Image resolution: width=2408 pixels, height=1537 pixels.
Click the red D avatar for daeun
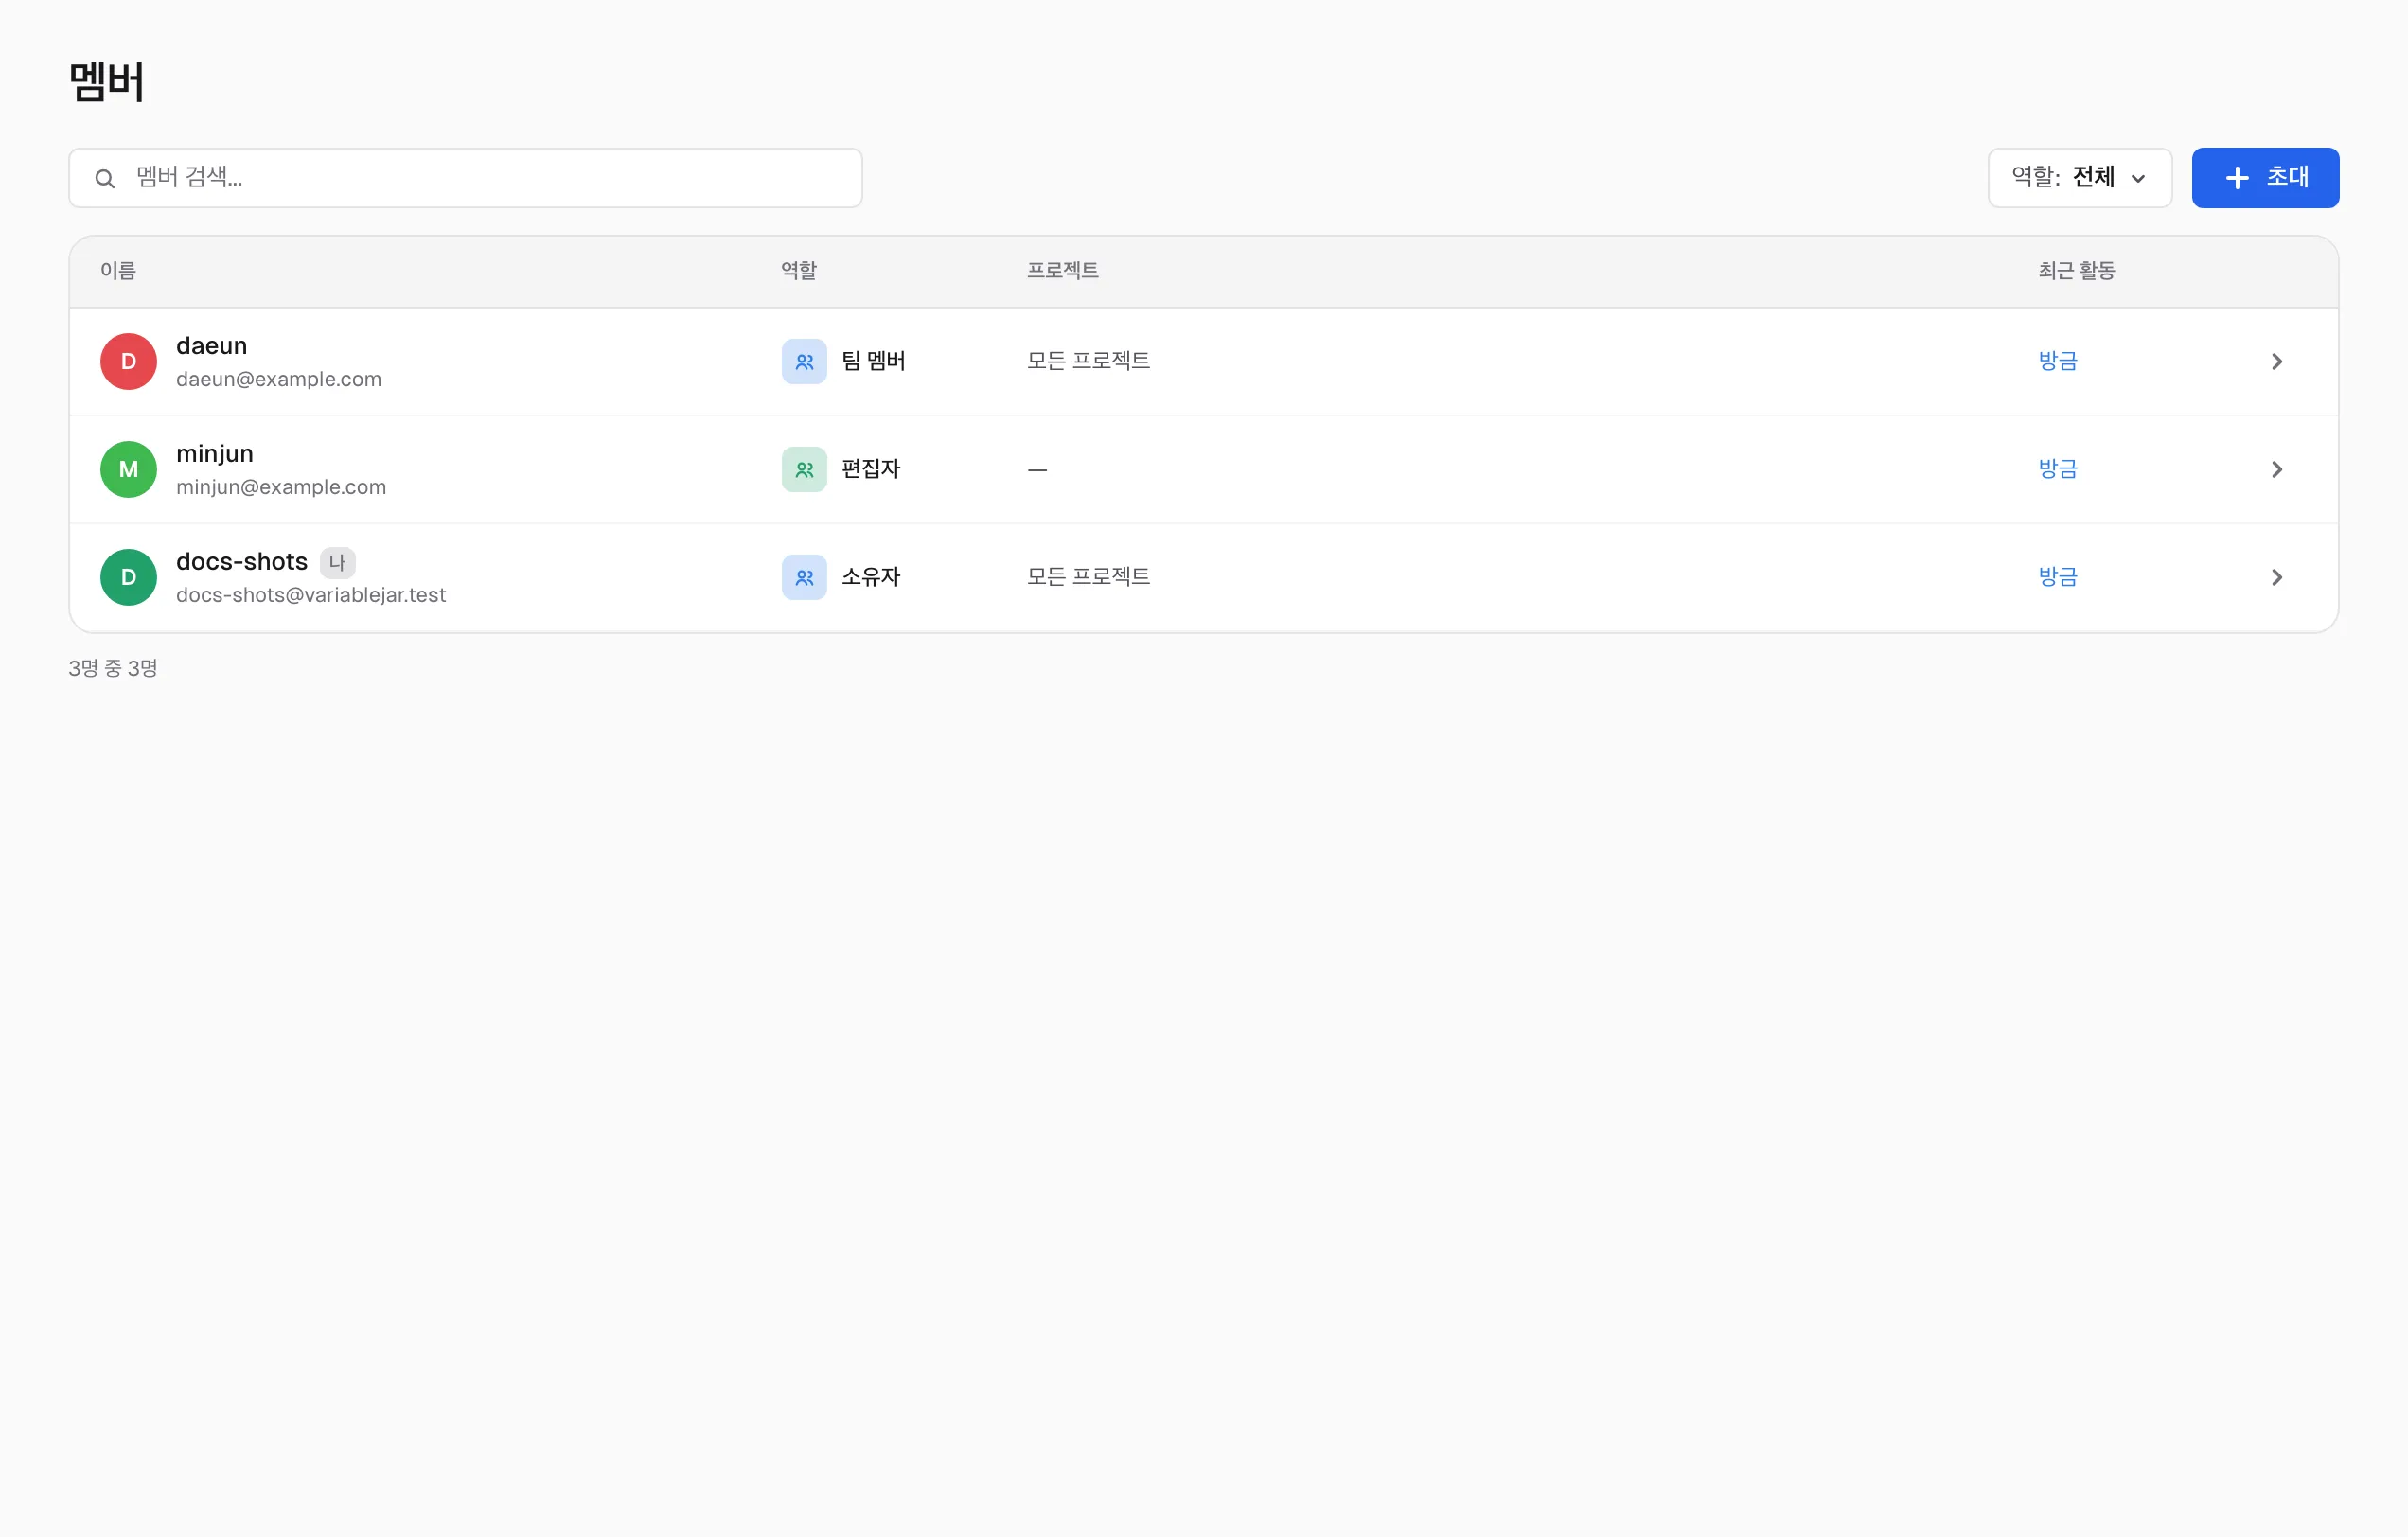(129, 361)
